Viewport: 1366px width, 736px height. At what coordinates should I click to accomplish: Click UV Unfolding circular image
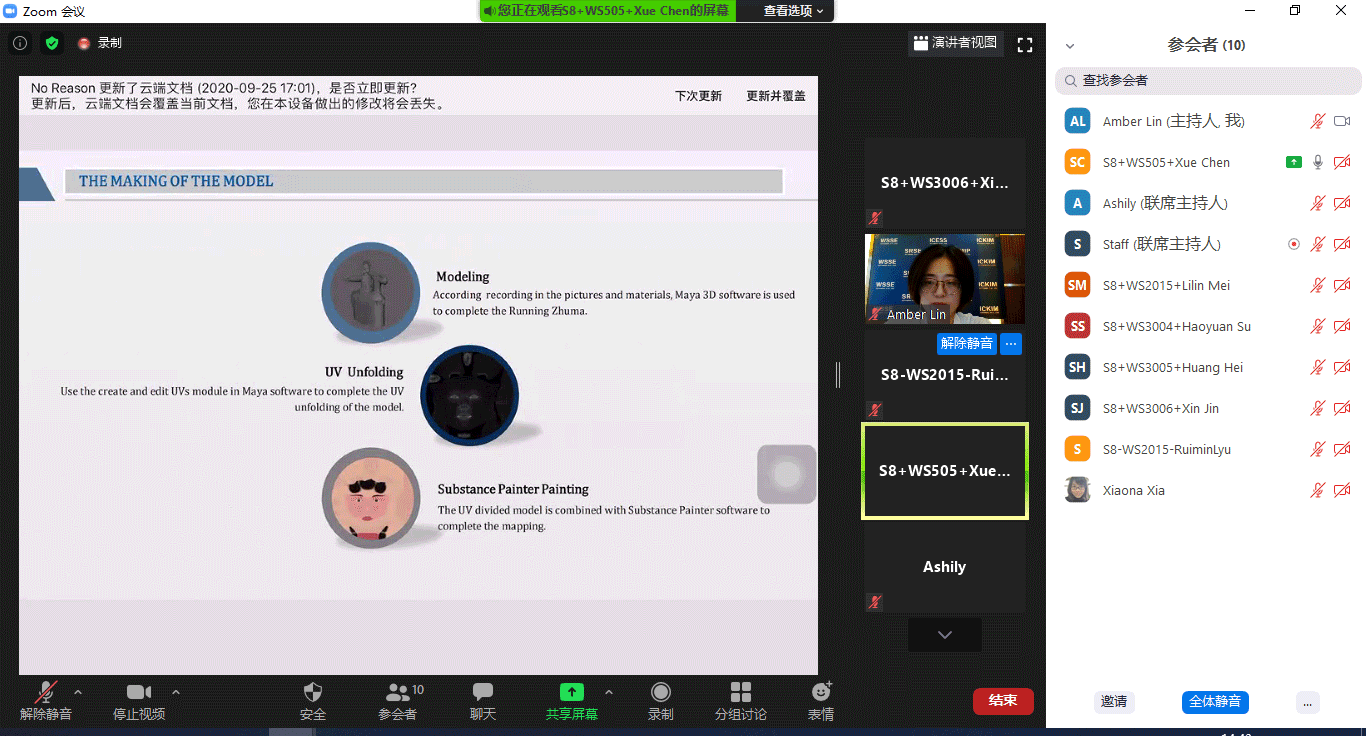click(469, 396)
